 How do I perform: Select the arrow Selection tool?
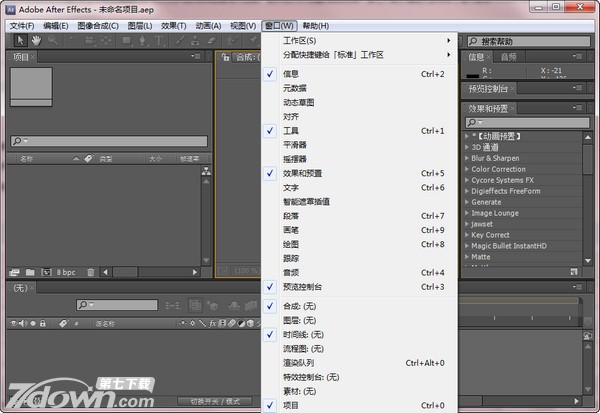[20, 41]
